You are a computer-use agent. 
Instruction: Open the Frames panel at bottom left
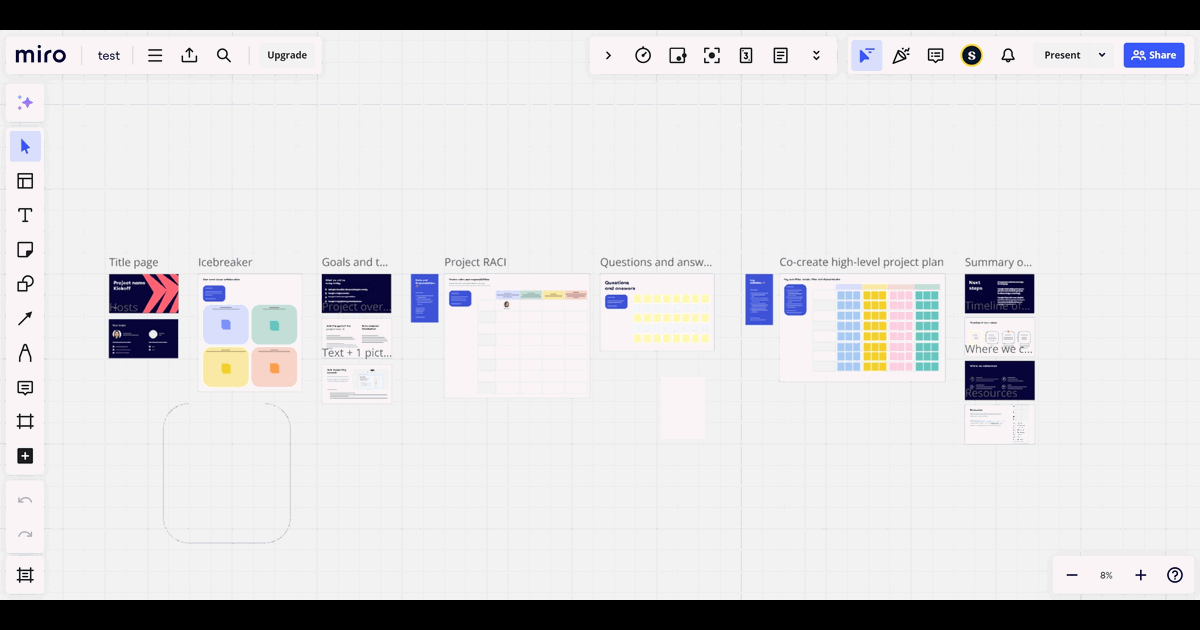pos(25,575)
